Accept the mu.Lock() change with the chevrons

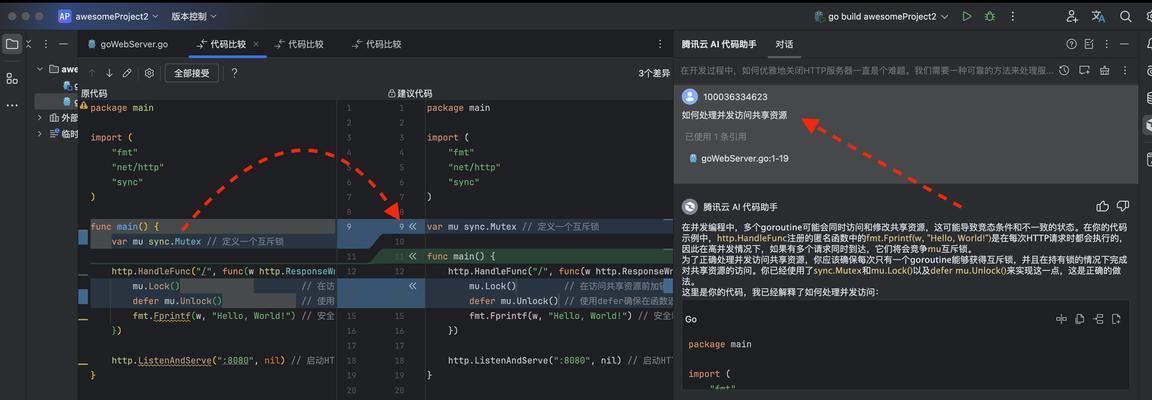[412, 286]
